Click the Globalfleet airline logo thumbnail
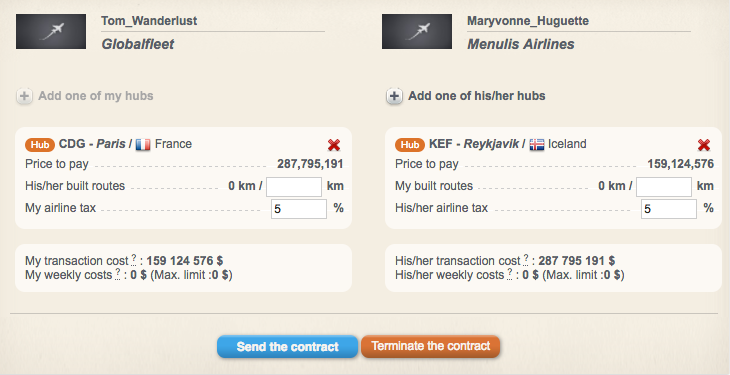 (x=51, y=31)
